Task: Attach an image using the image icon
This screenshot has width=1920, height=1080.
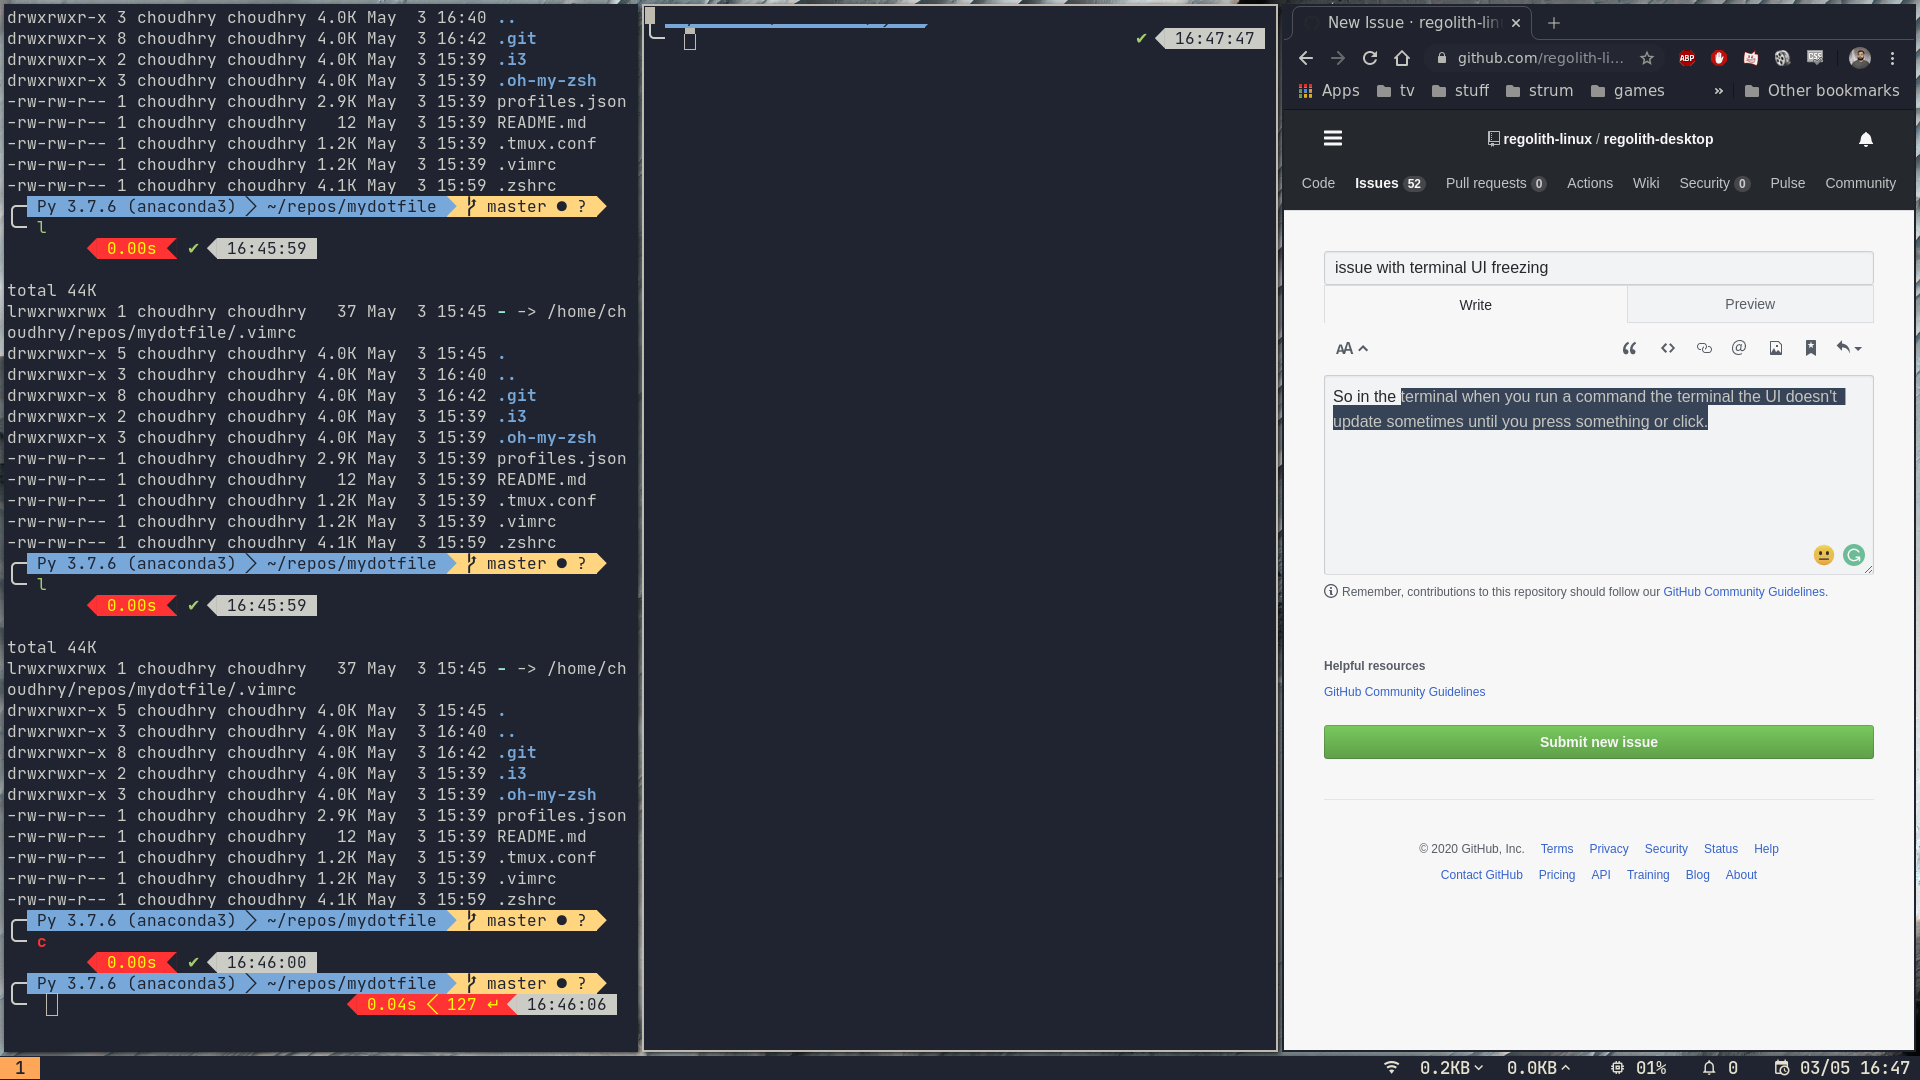Action: pyautogui.click(x=1776, y=348)
